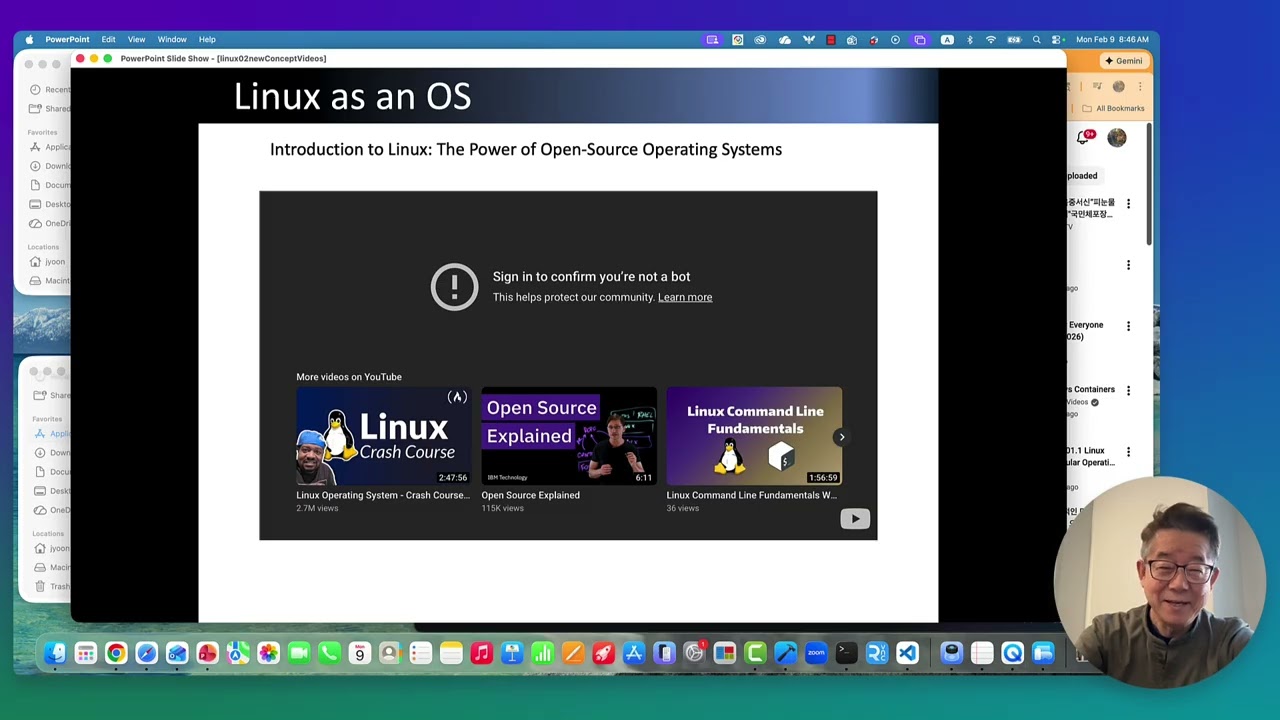1280x720 pixels.
Task: Open options for first Korean-titled video
Action: coord(1128,204)
